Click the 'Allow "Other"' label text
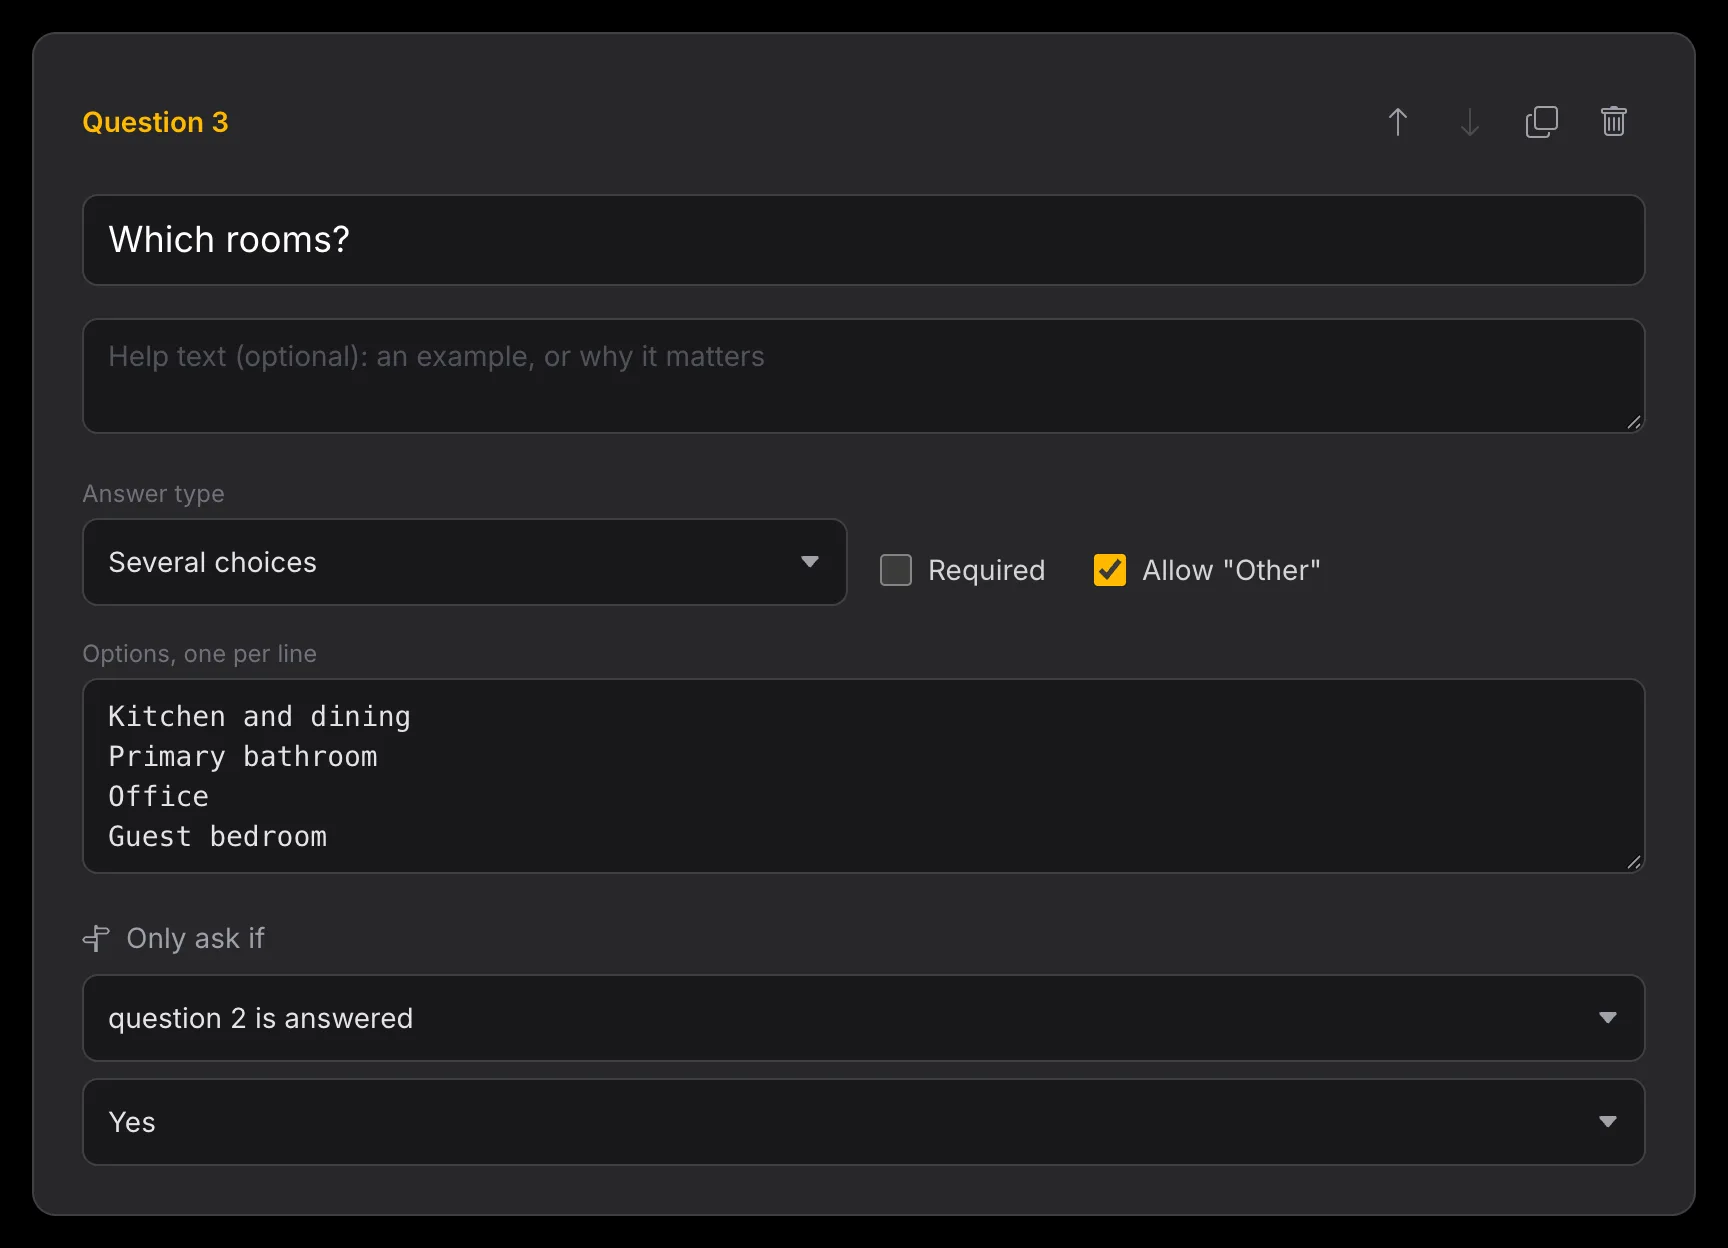Screen dimensions: 1728x1248 coord(1231,570)
